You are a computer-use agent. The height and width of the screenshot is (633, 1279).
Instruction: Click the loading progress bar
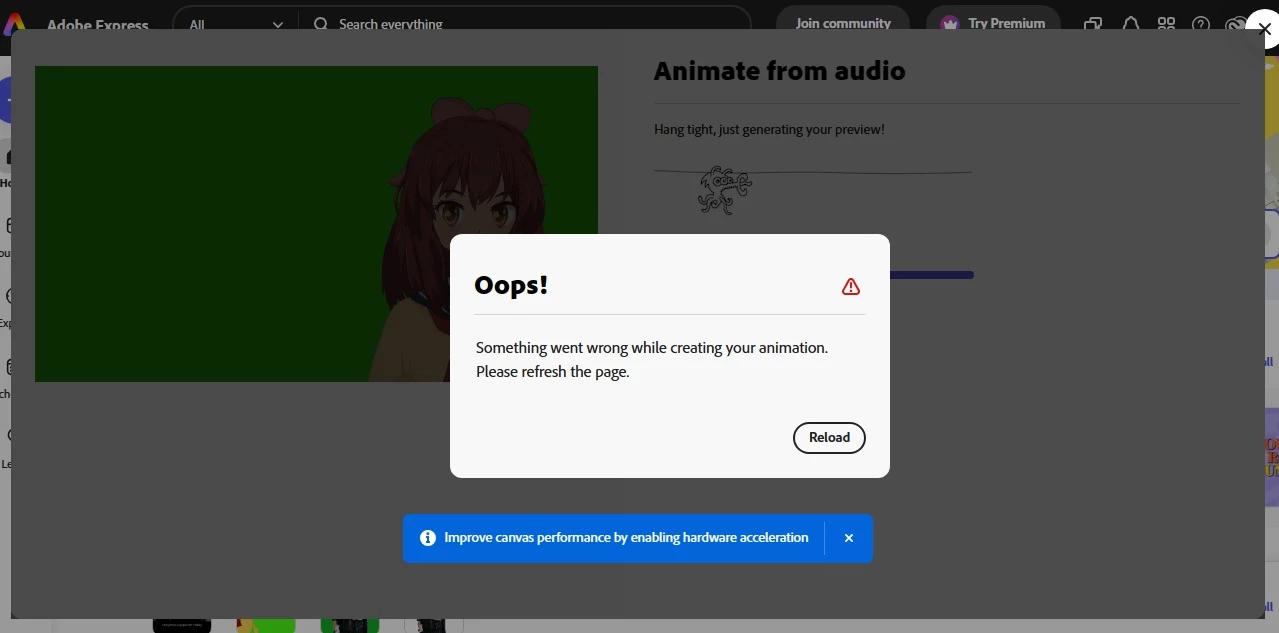pos(931,275)
